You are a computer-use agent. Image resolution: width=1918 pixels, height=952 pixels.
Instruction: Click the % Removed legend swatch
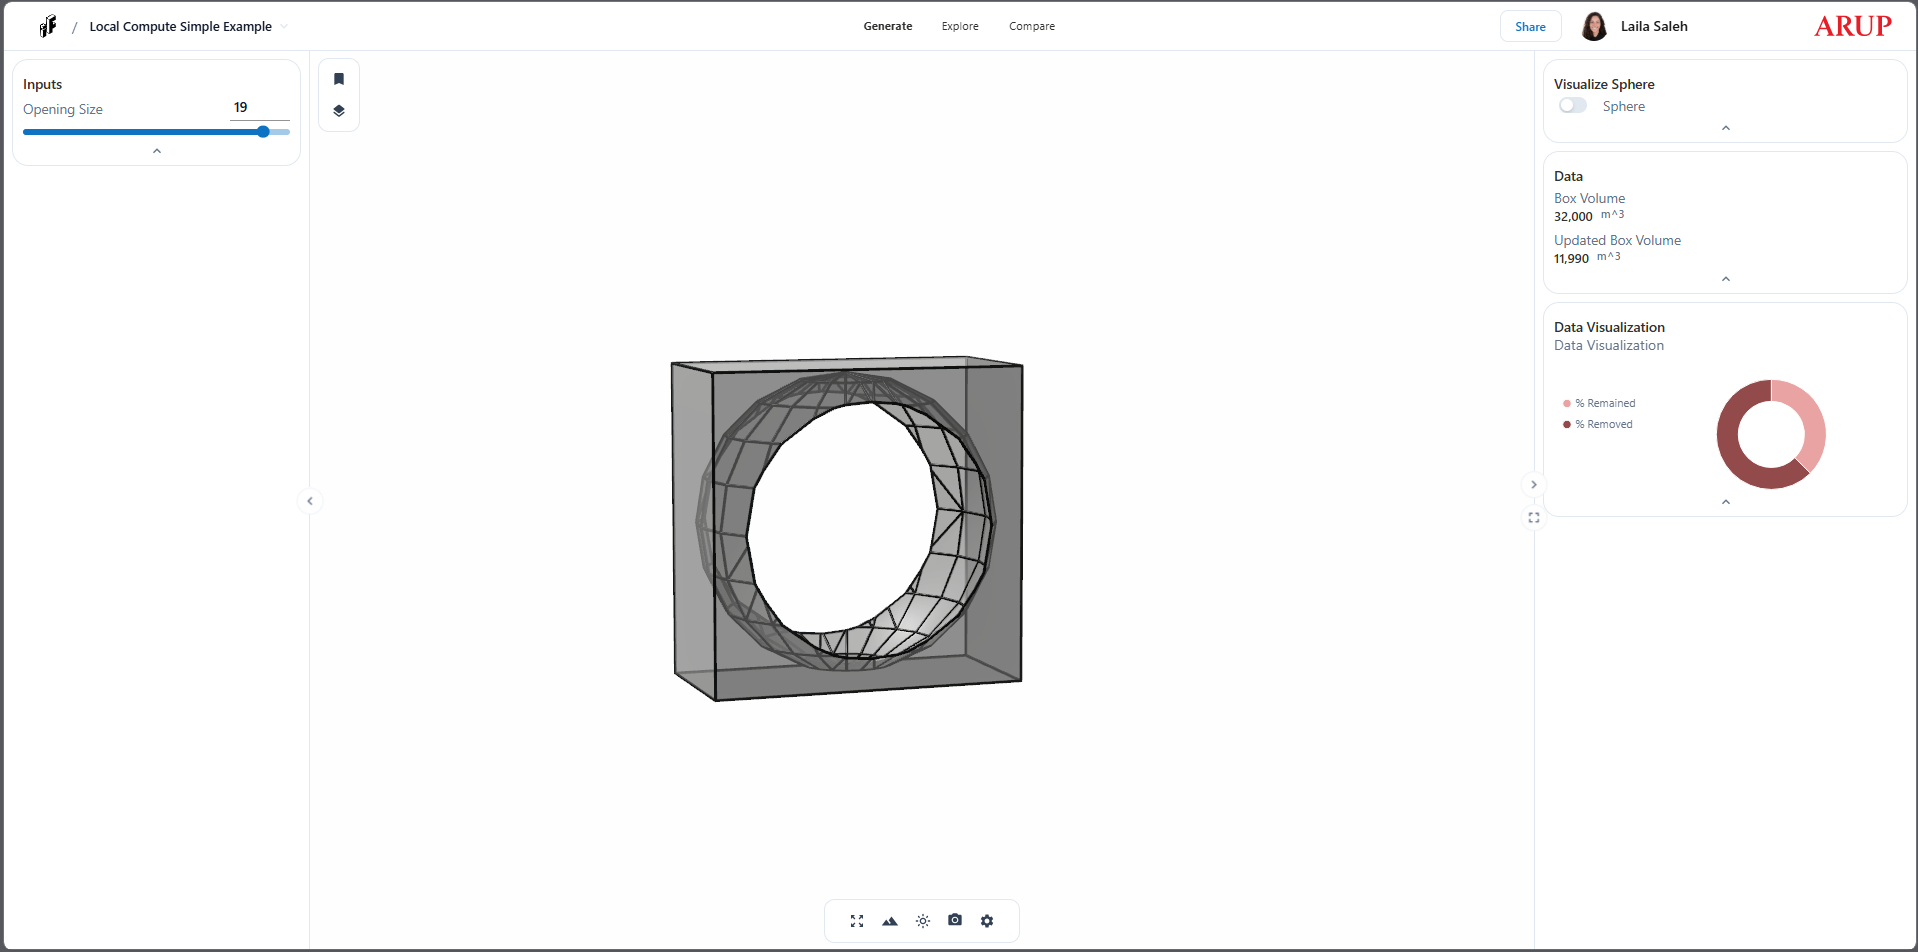pyautogui.click(x=1567, y=425)
